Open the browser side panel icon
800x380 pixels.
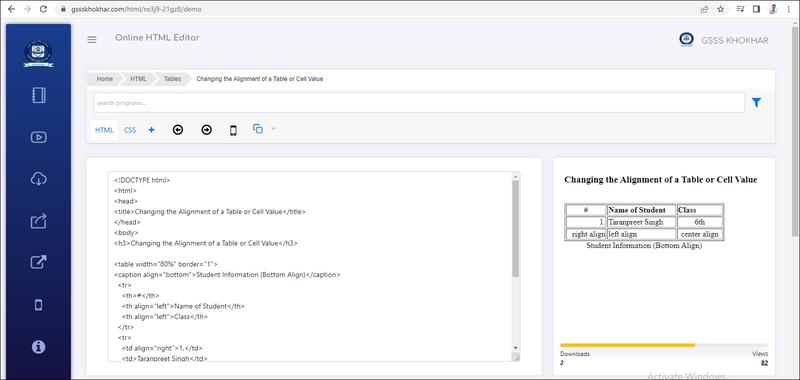(x=756, y=9)
